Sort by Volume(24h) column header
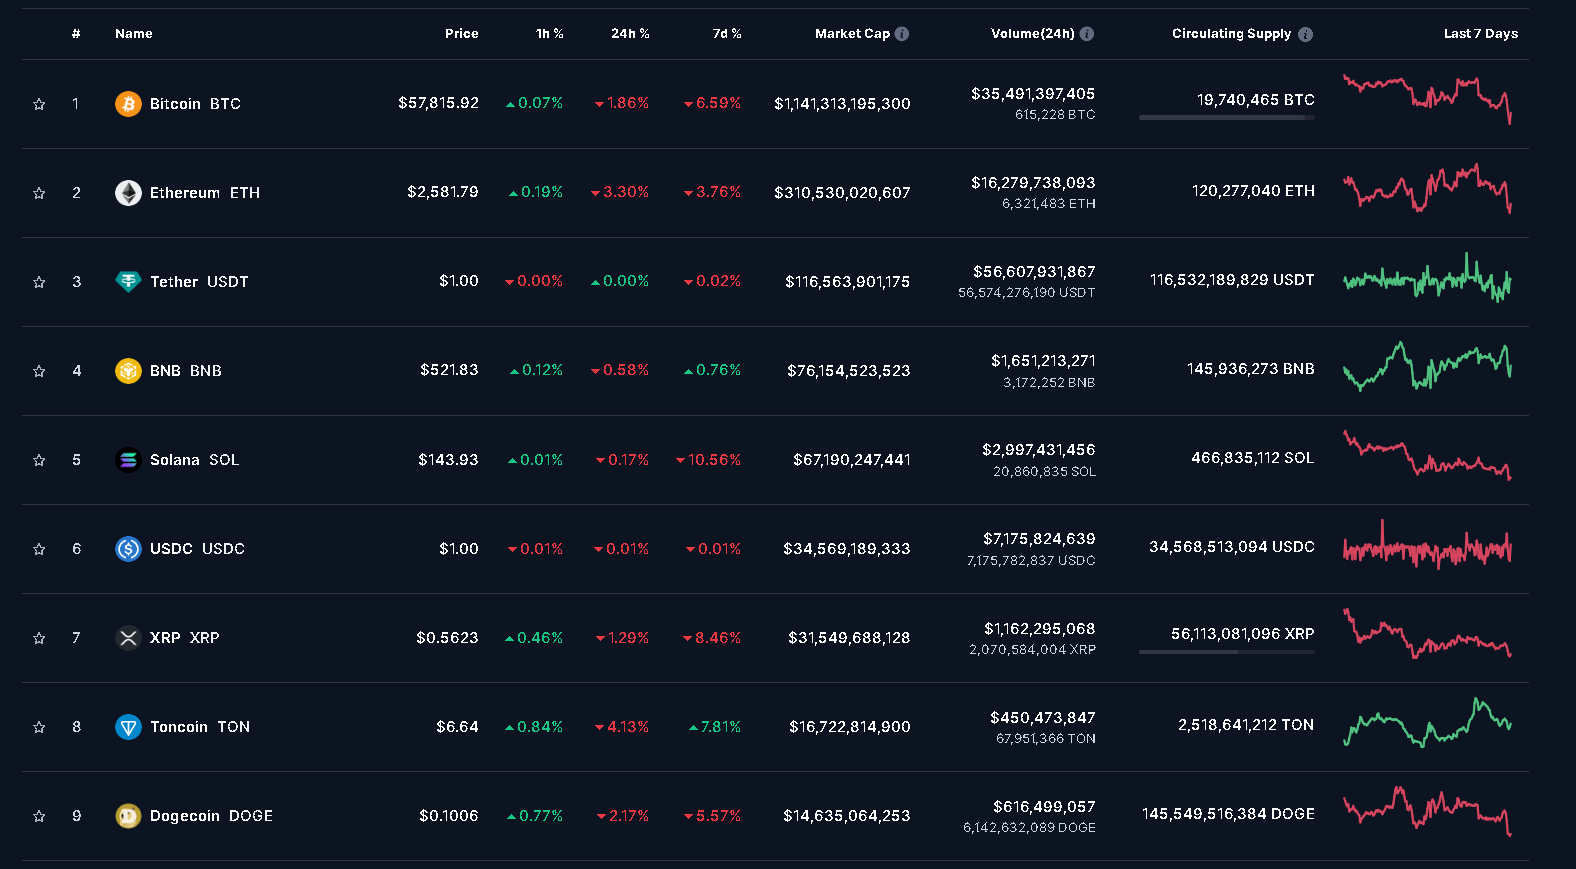Screen dimensions: 1576x869 click(1033, 34)
